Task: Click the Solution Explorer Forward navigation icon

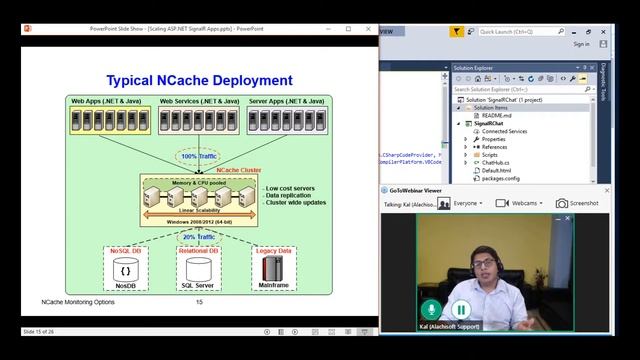Action: point(468,79)
